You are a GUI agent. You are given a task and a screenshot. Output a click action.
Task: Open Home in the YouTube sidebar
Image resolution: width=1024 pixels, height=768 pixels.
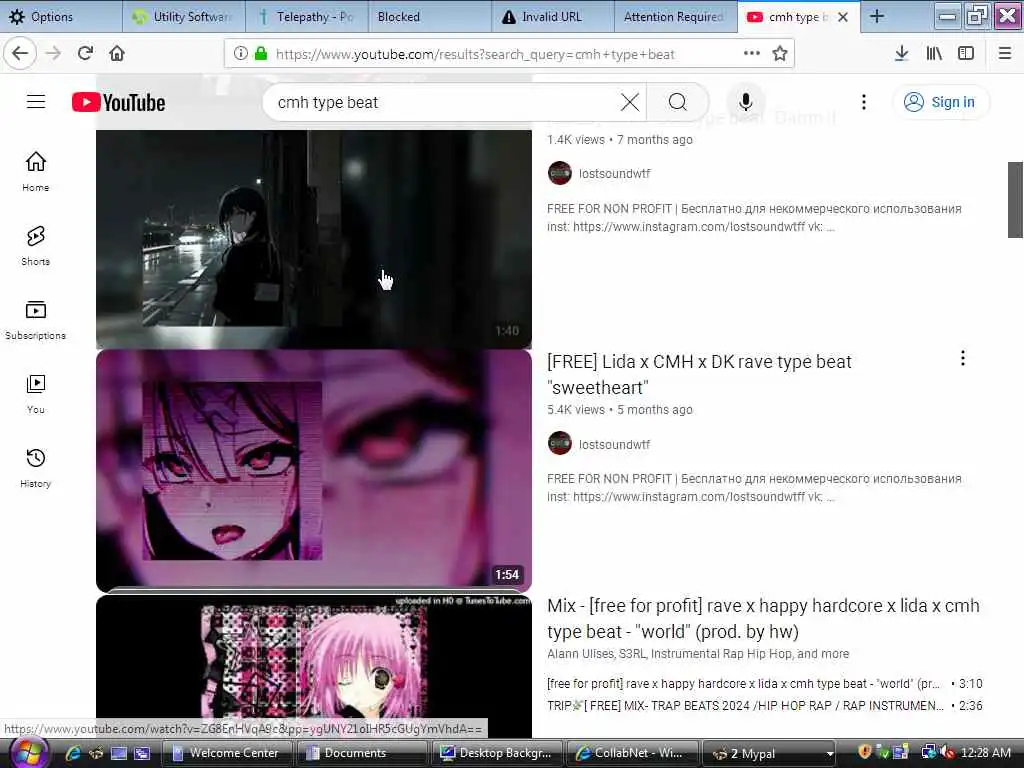click(36, 171)
